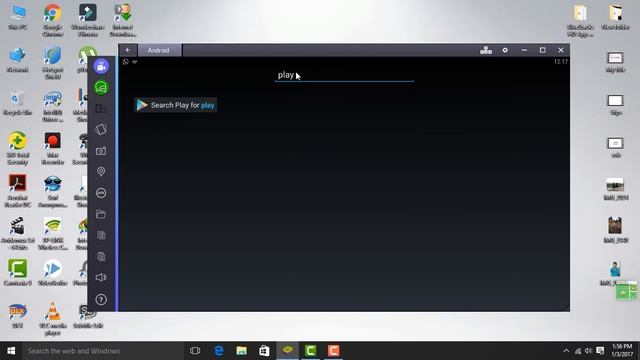Image resolution: width=640 pixels, height=360 pixels.
Task: Launch Microsoft Edge from the taskbar
Action: [219, 351]
